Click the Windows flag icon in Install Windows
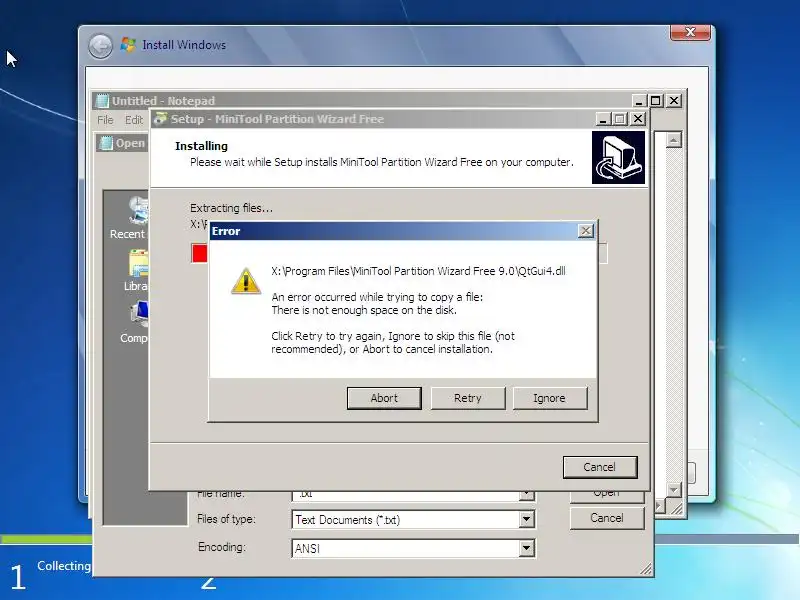Viewport: 800px width, 600px height. point(128,45)
